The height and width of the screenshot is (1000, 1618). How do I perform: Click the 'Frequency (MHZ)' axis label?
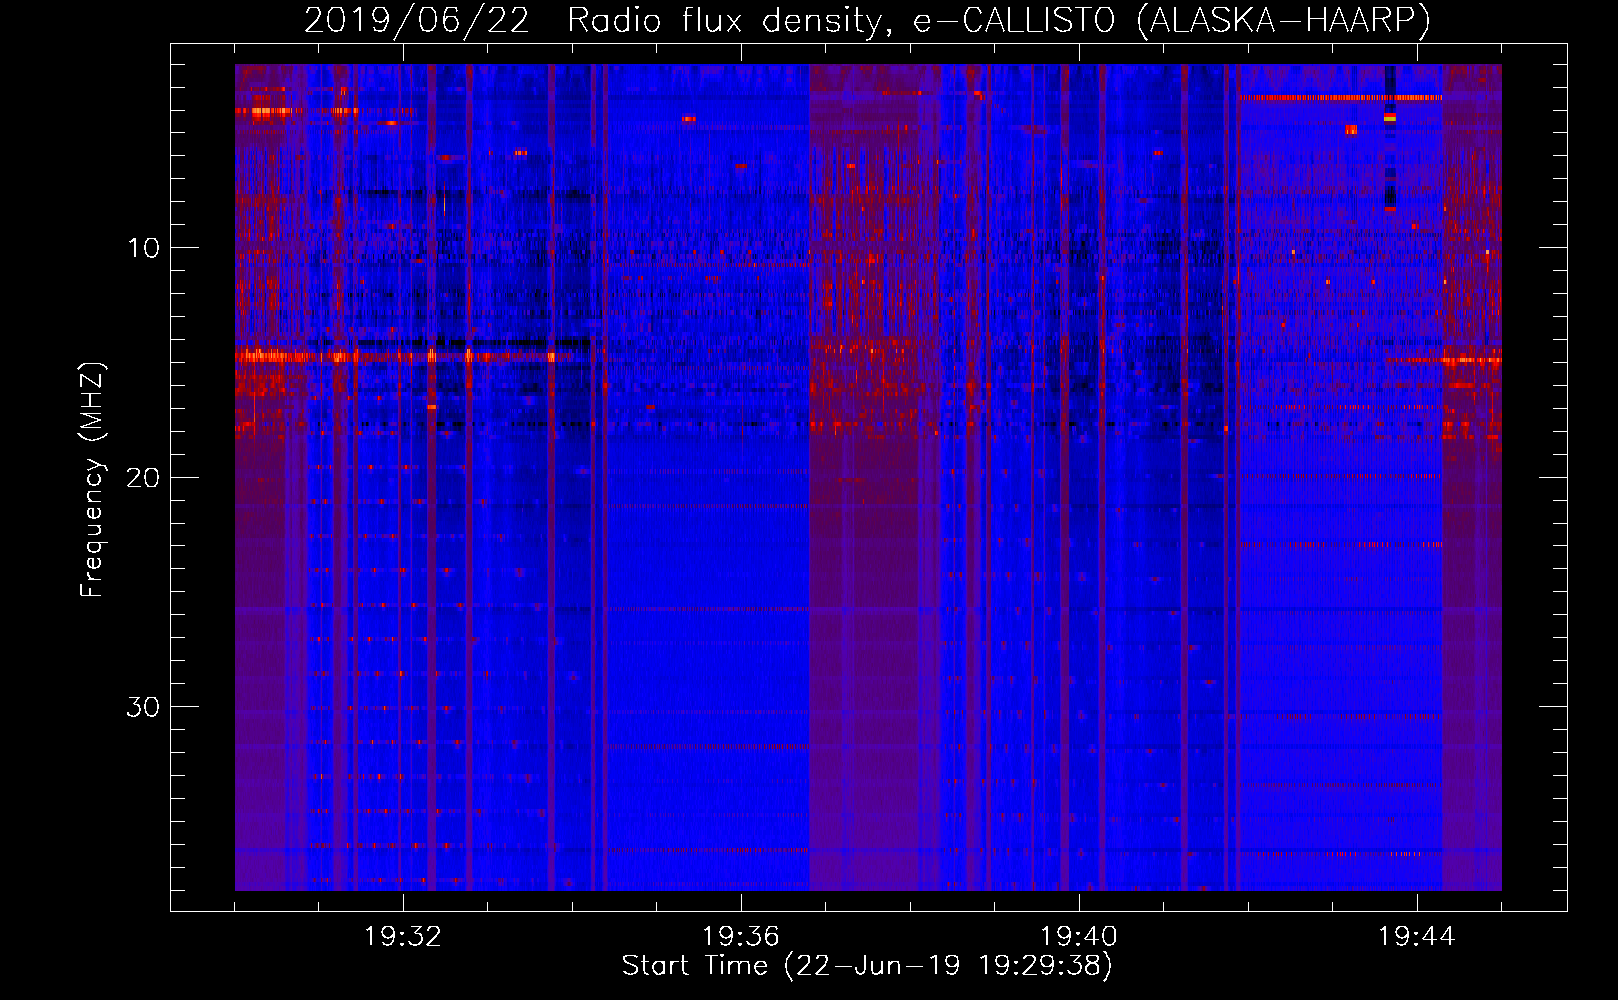coord(92,479)
